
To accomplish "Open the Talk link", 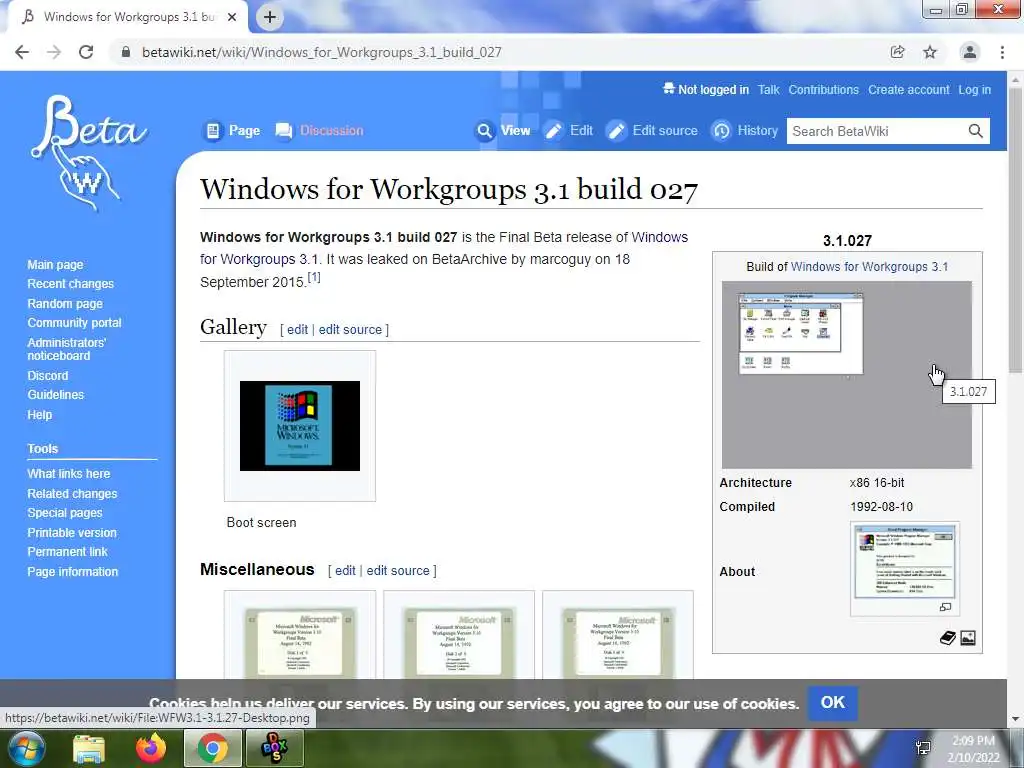I will 768,90.
